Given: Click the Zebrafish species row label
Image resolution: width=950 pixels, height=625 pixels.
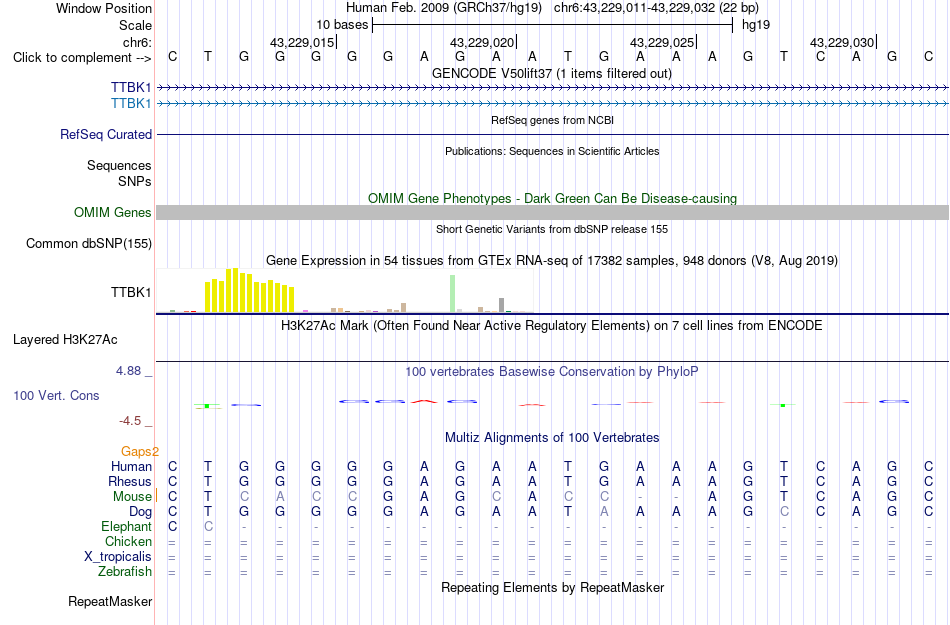Looking at the screenshot, I should click(x=125, y=571).
